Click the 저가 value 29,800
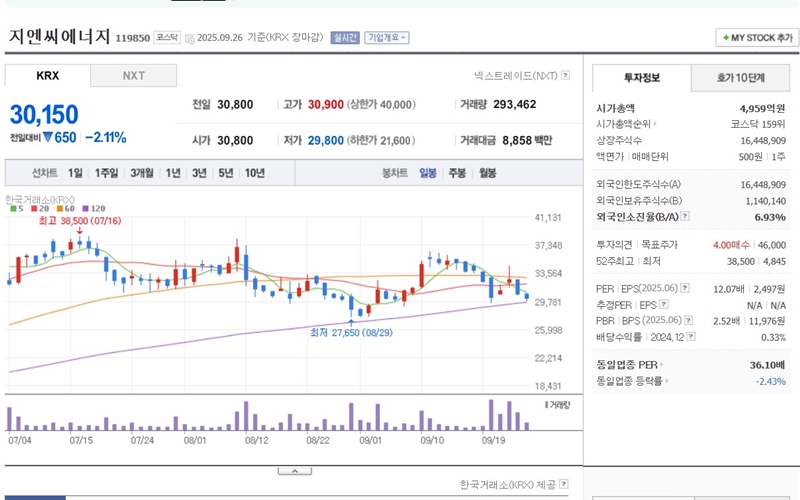 [326, 140]
